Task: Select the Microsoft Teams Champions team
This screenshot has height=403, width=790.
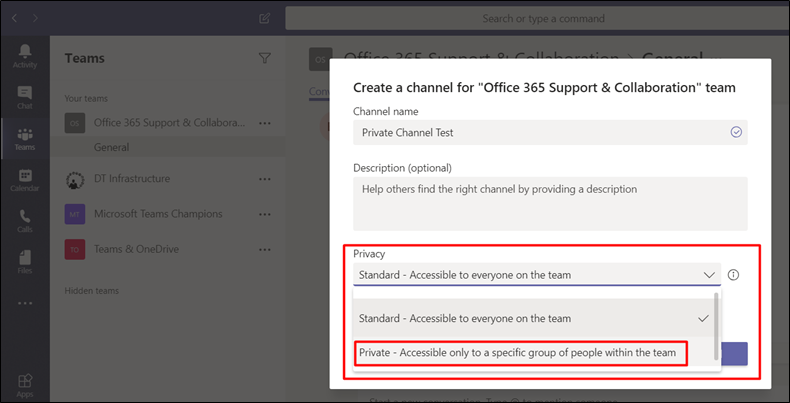Action: point(158,214)
